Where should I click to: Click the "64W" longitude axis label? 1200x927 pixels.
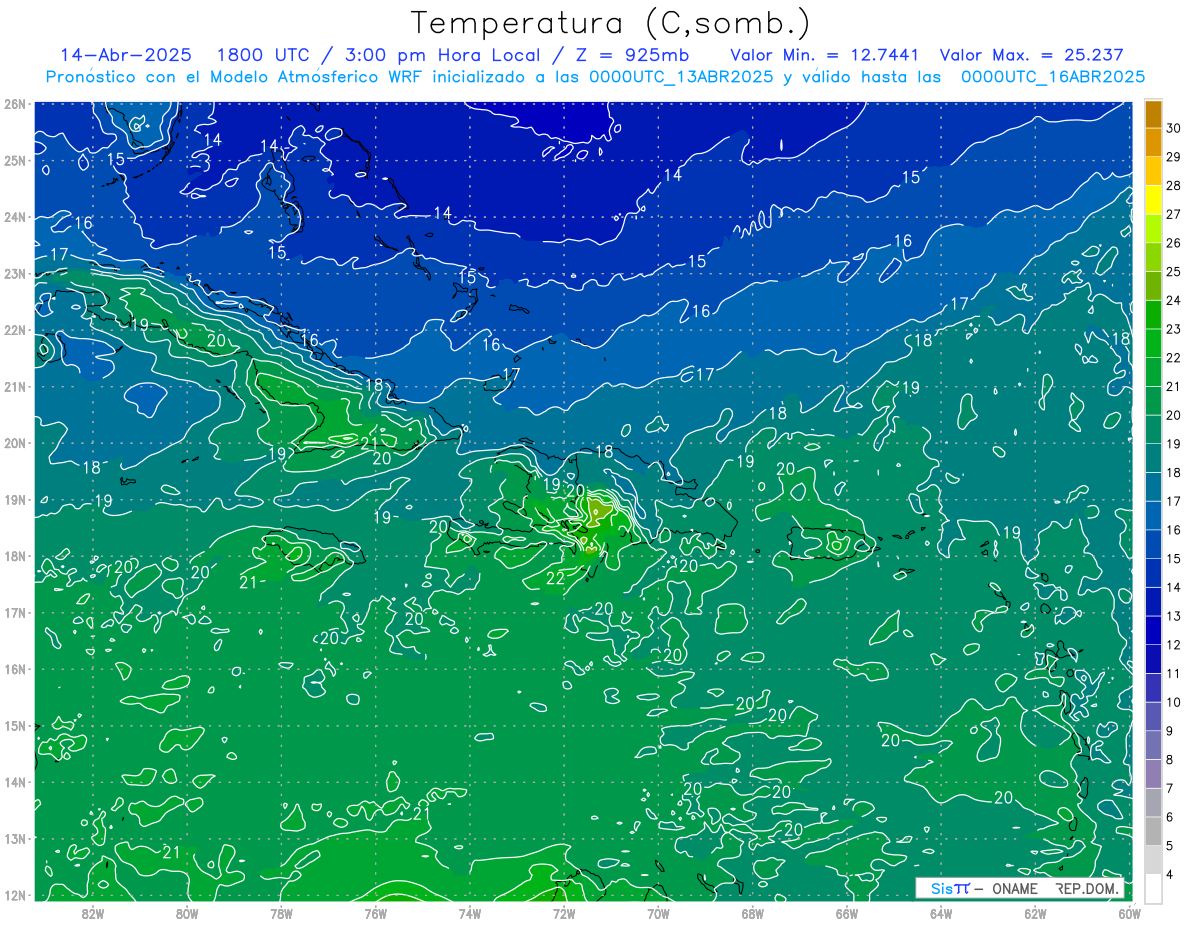[x=941, y=913]
